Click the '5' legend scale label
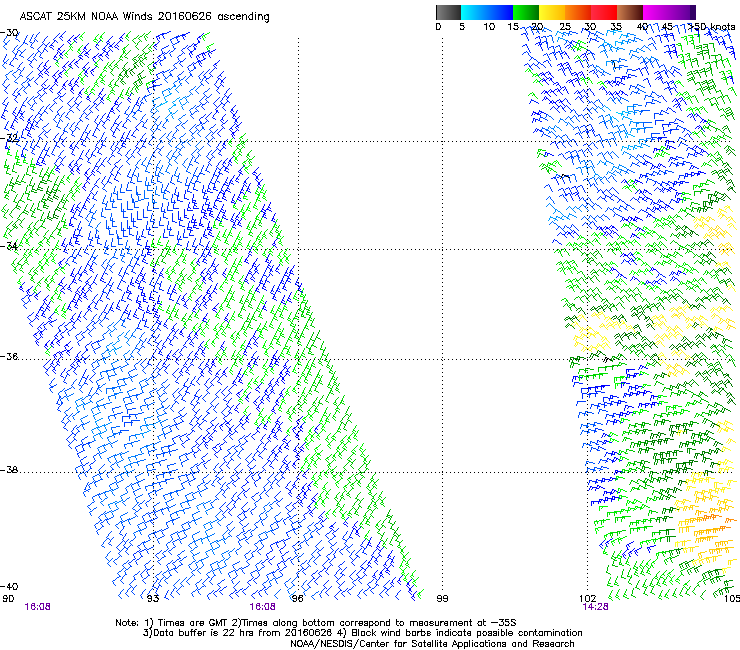This screenshot has width=740, height=650. tap(462, 27)
